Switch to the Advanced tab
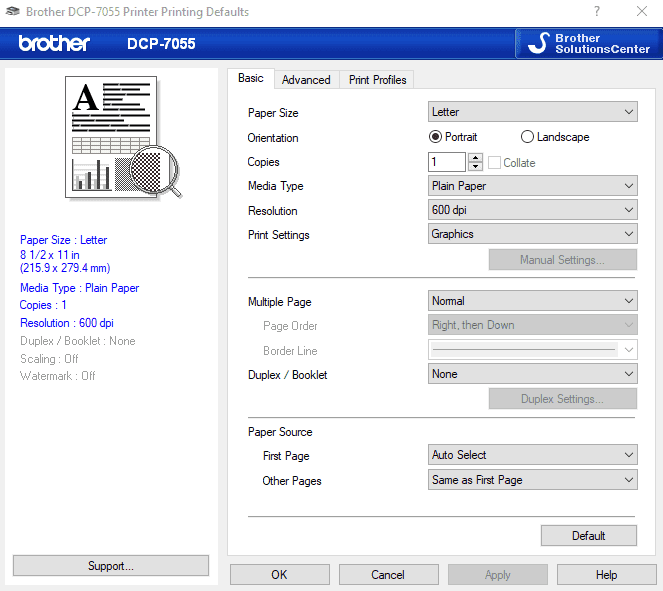The width and height of the screenshot is (663, 591). coord(306,80)
